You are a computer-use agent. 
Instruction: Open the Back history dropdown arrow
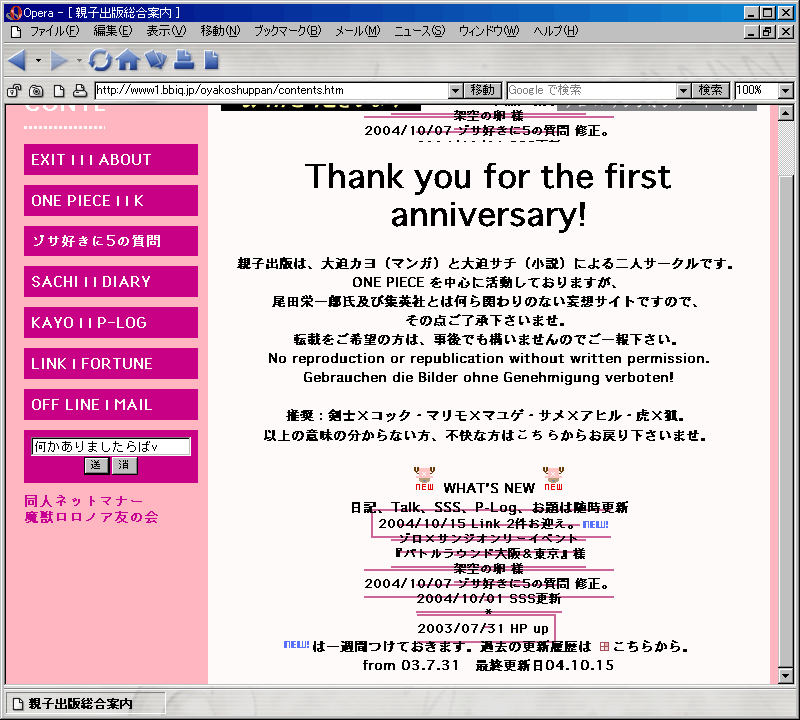pyautogui.click(x=38, y=60)
